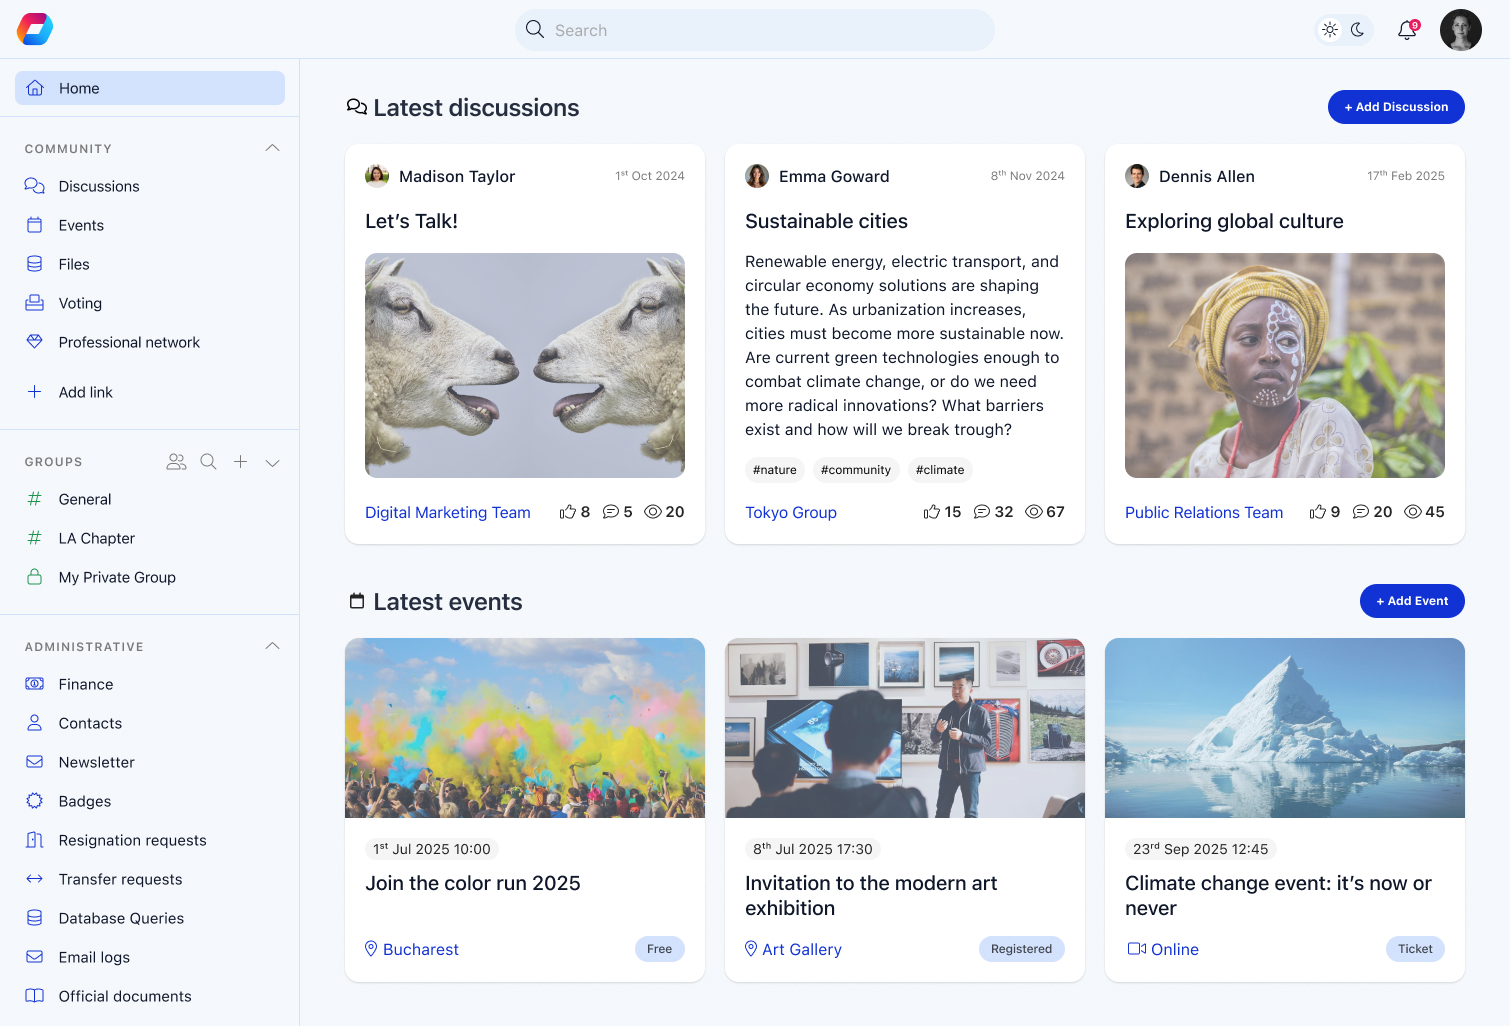Collapse the Community section chevron
1510x1026 pixels.
click(x=272, y=148)
